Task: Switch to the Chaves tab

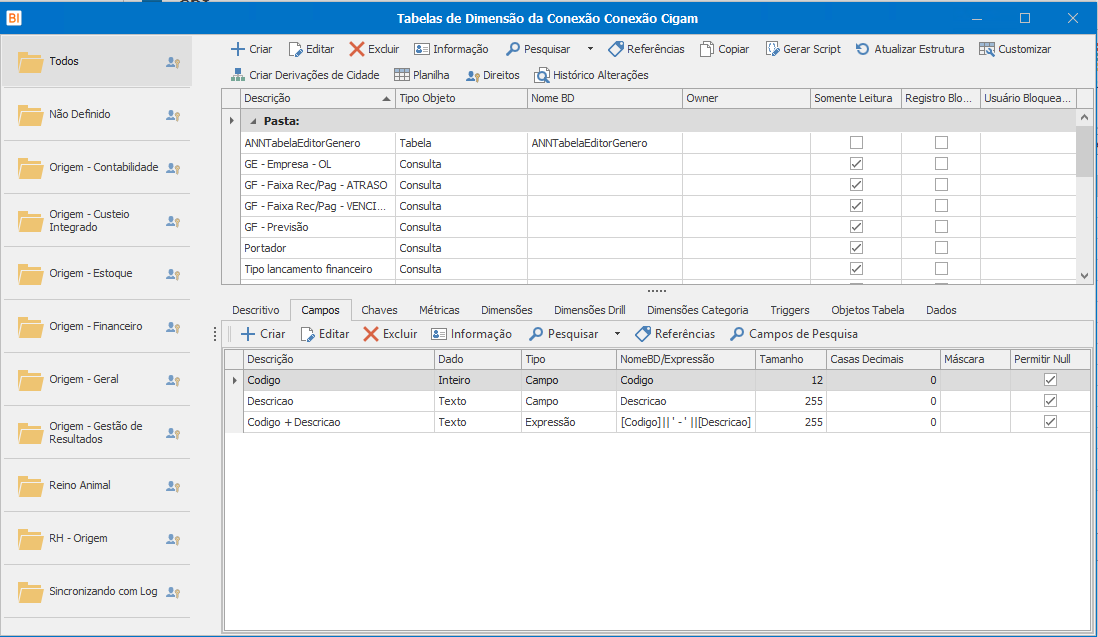Action: pos(380,310)
